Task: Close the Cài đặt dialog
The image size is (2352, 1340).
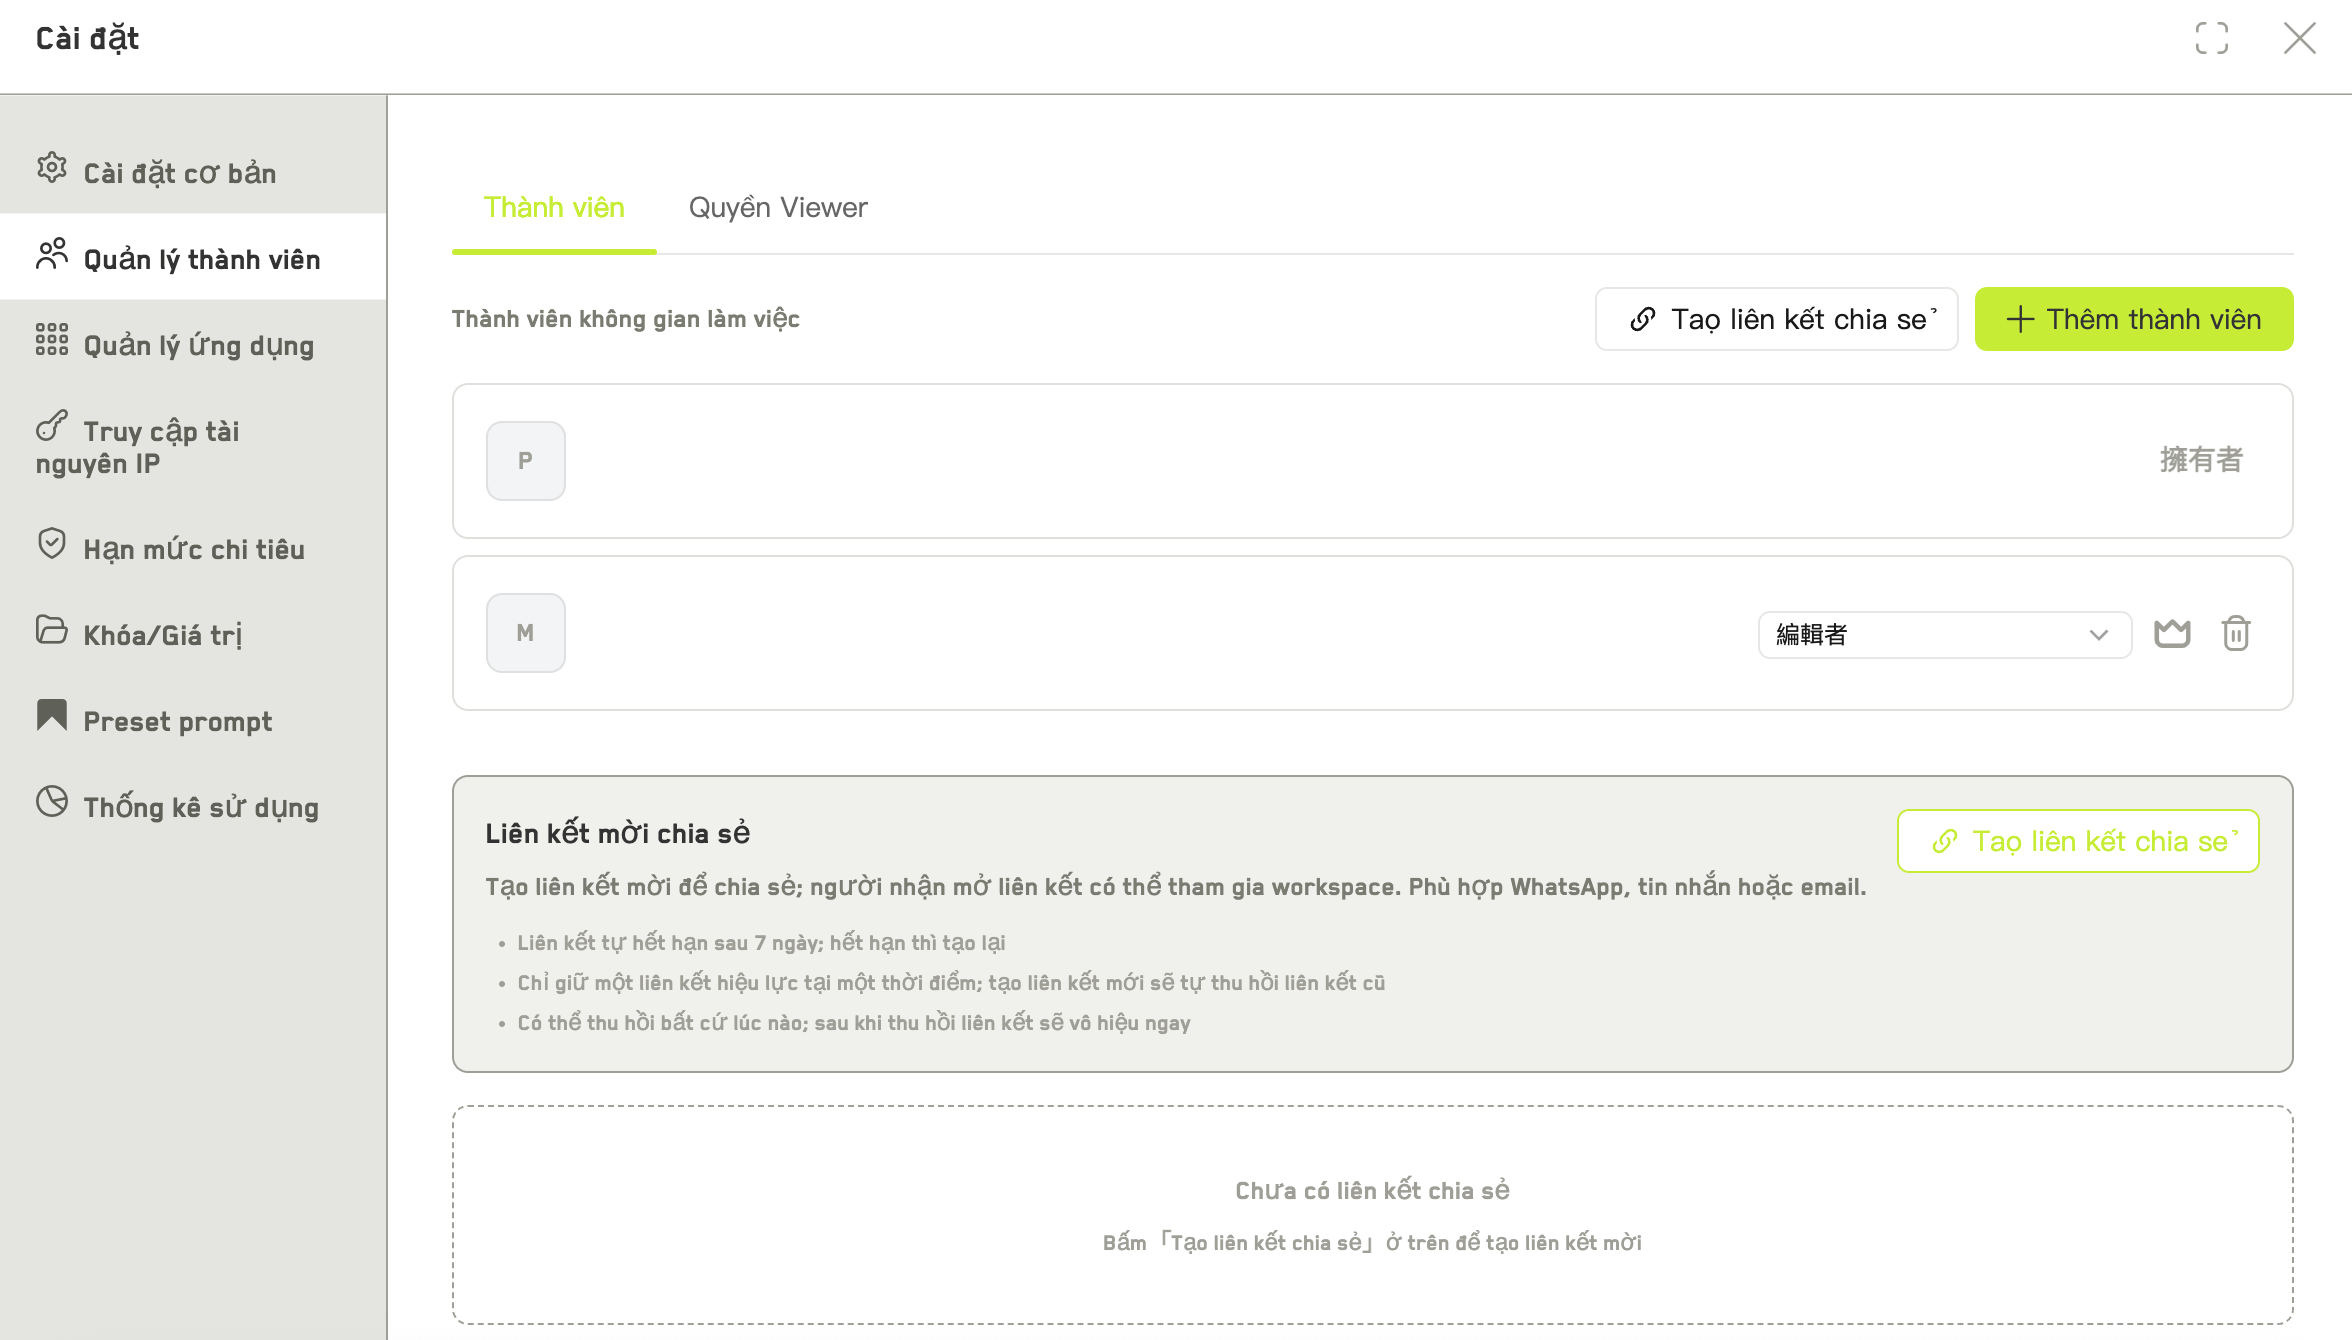Action: pyautogui.click(x=2300, y=38)
